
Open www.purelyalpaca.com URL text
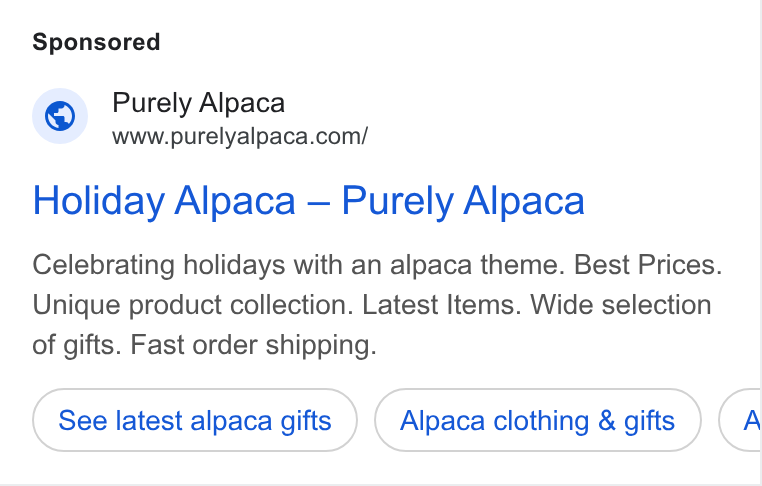pyautogui.click(x=240, y=137)
